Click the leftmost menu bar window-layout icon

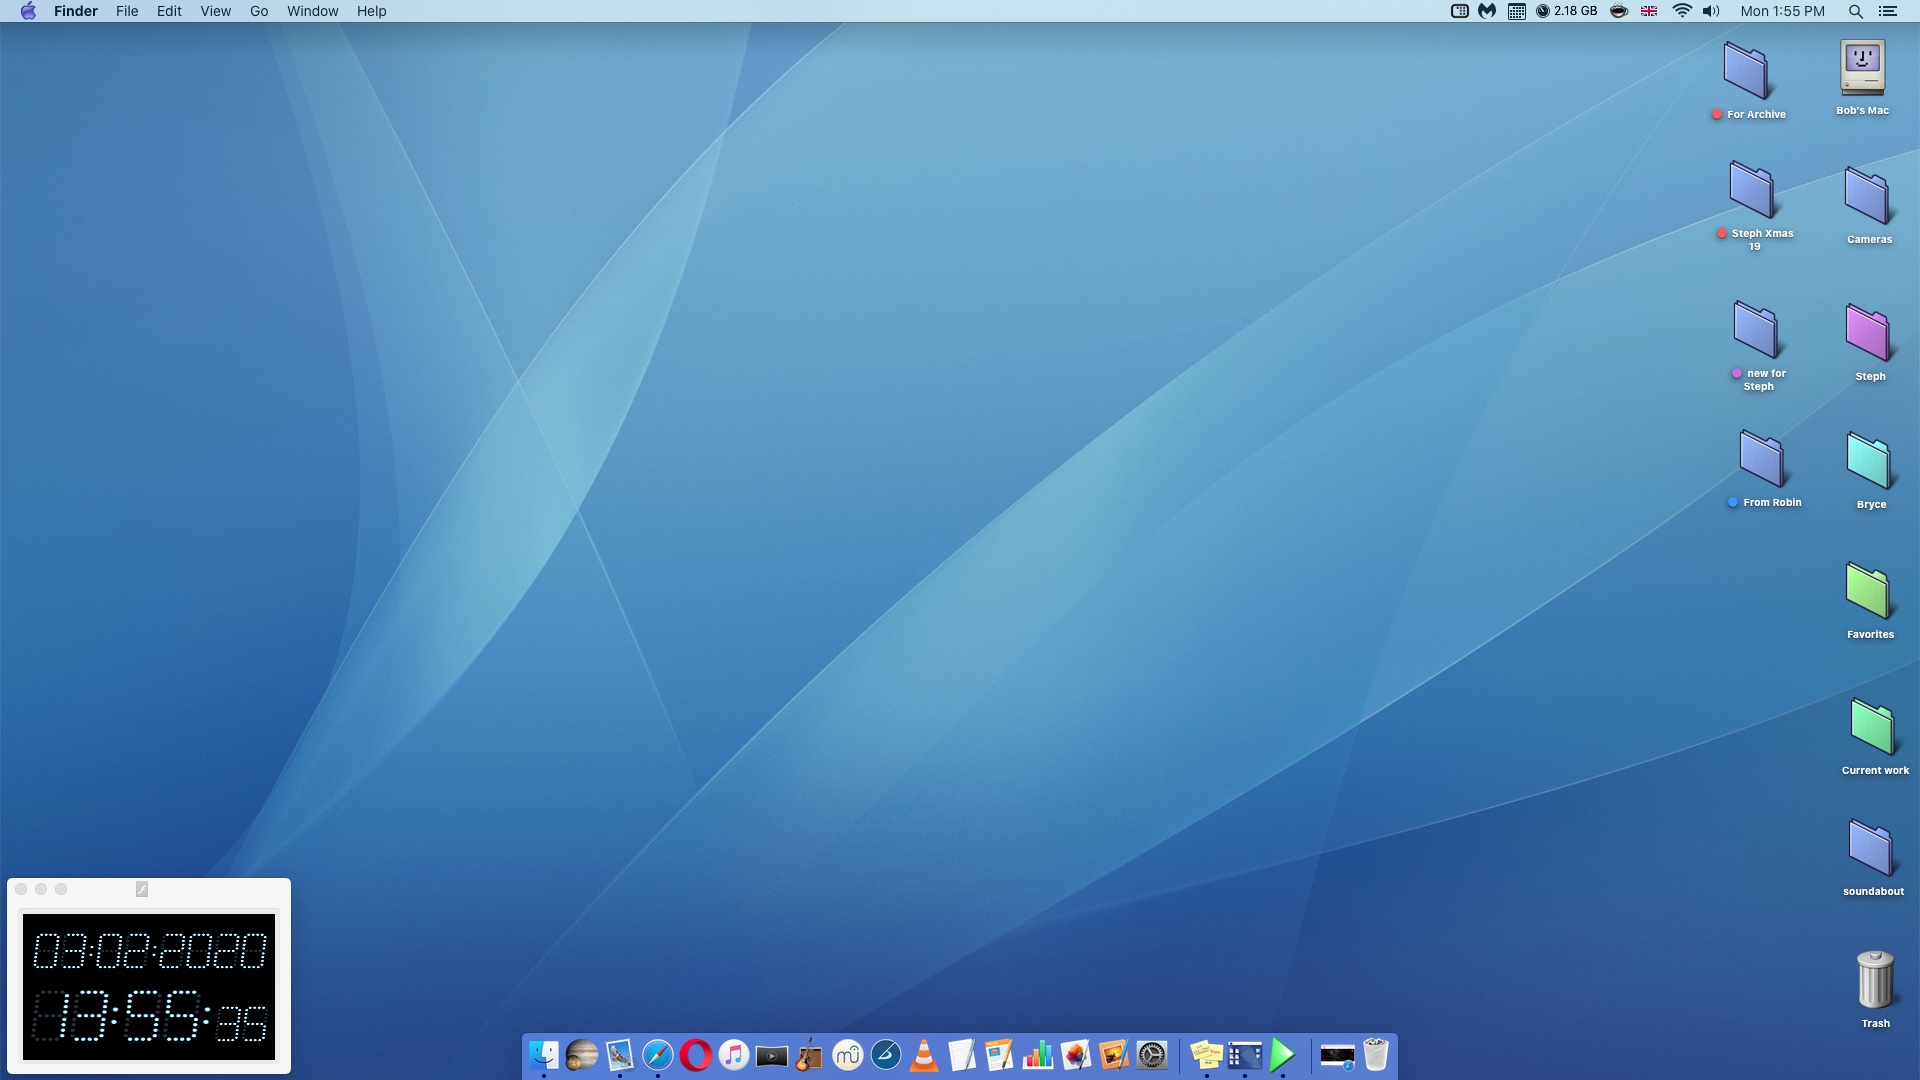(x=1459, y=11)
